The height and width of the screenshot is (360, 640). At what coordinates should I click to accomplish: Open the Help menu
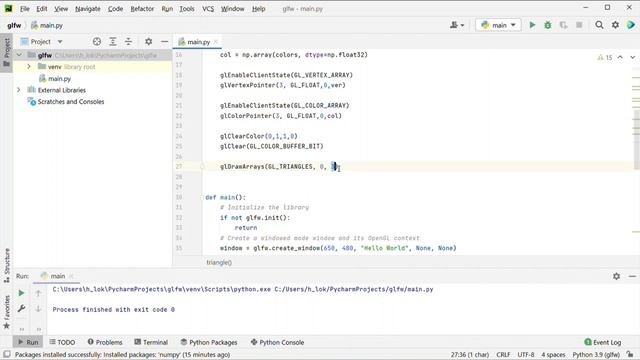tap(258, 9)
